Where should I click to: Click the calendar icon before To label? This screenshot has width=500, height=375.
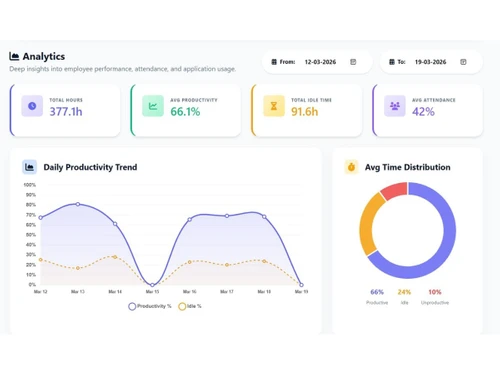pyautogui.click(x=392, y=62)
